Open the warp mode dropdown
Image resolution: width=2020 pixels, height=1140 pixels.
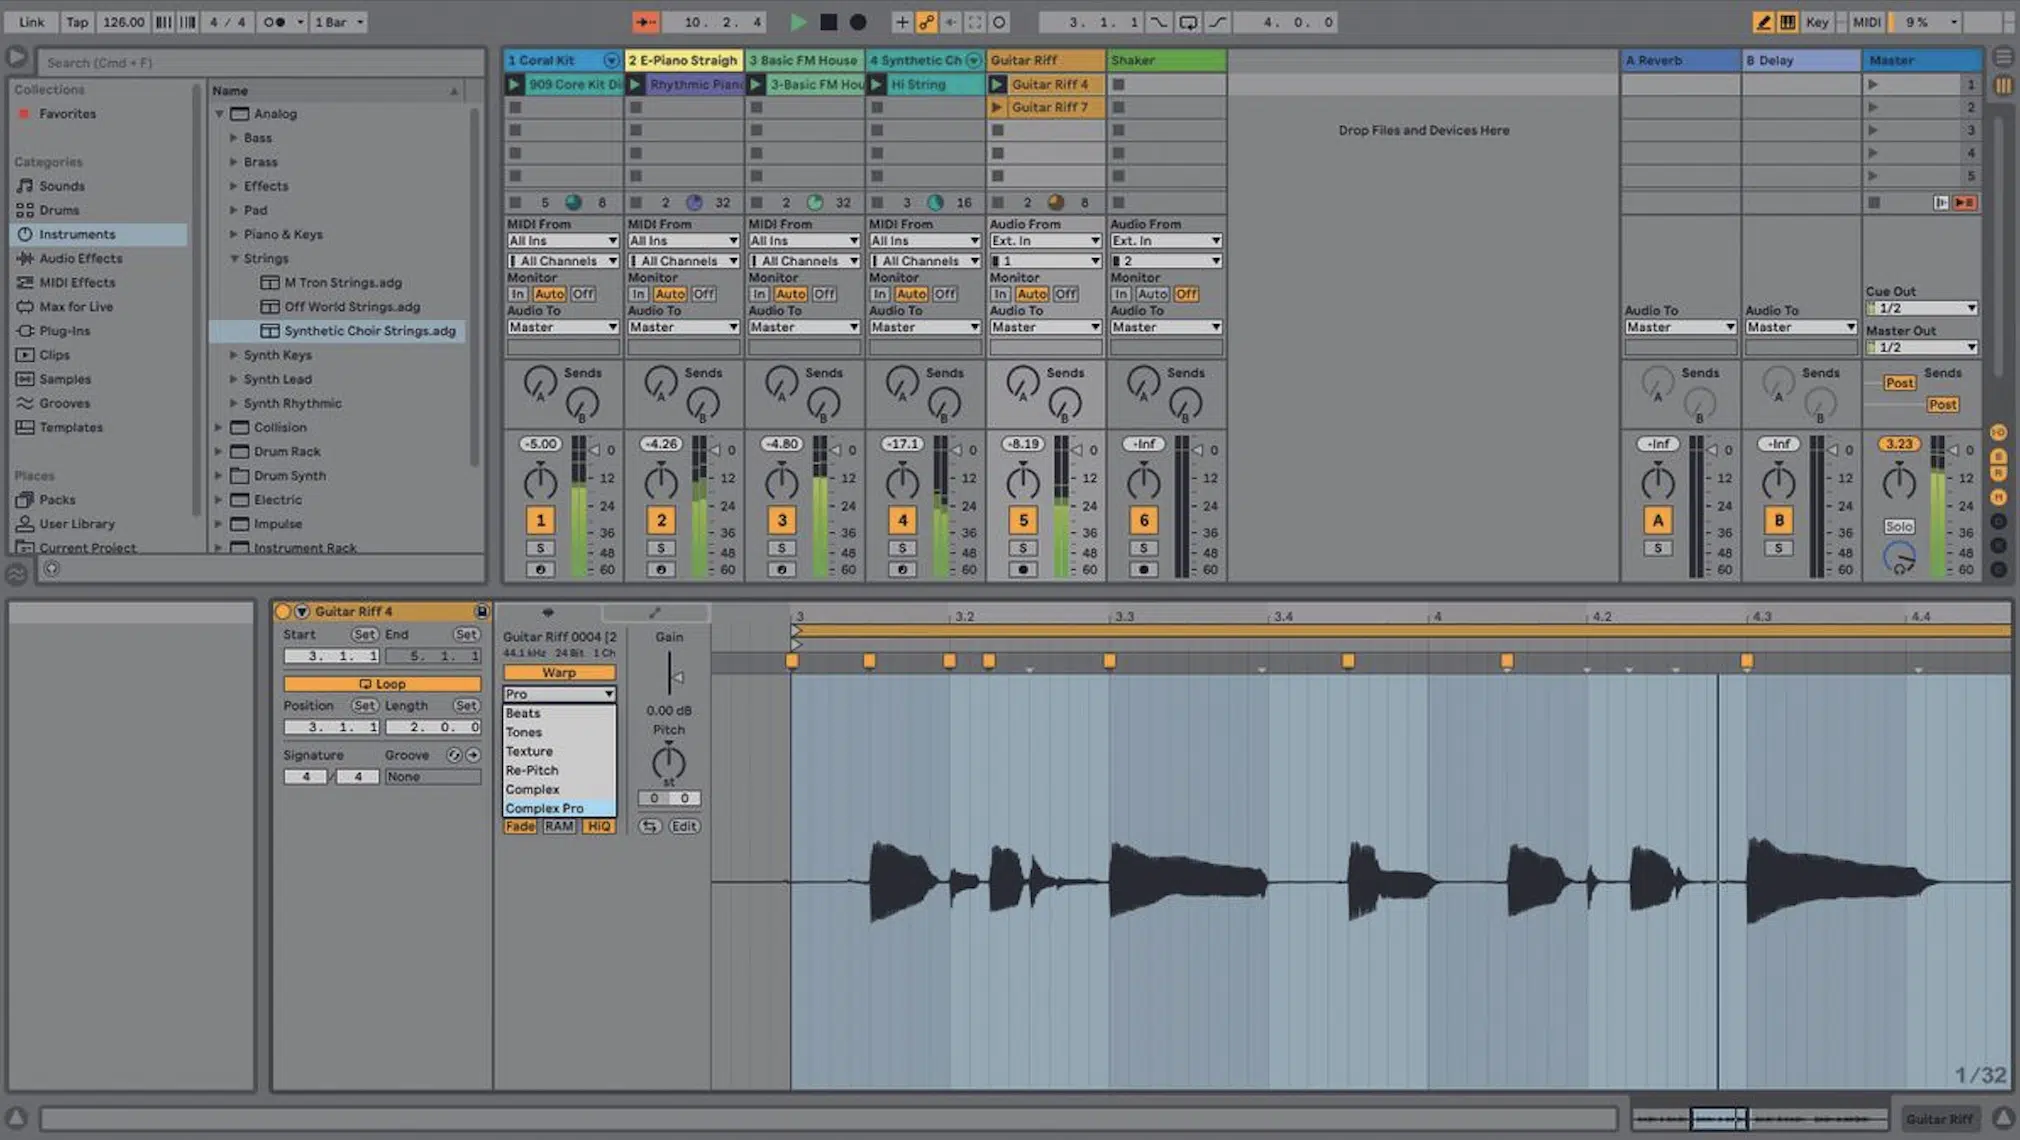tap(559, 694)
